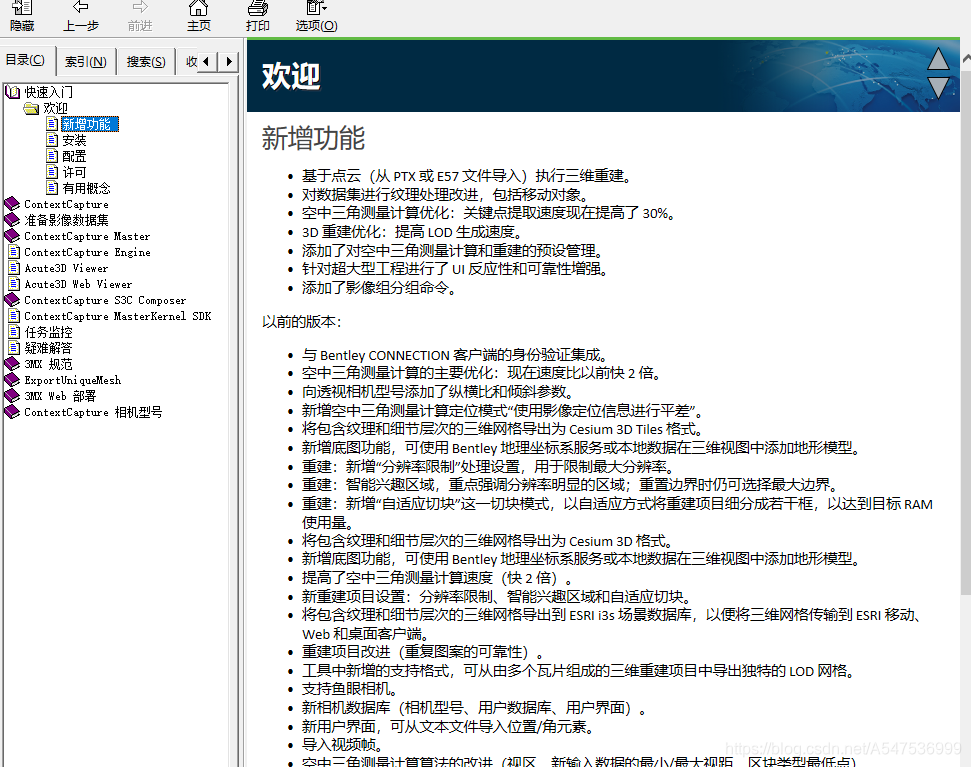971x767 pixels.
Task: Click the bullet 导入视频帧。
Action: pyautogui.click(x=342, y=745)
